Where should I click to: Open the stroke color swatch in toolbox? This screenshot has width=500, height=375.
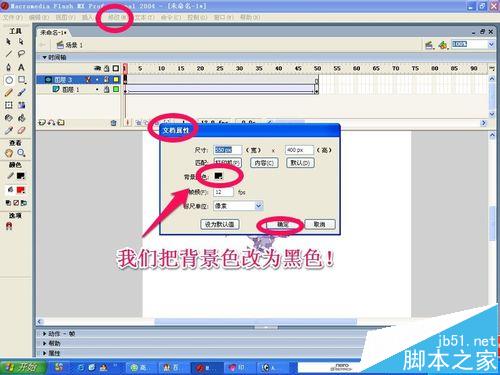(x=21, y=176)
